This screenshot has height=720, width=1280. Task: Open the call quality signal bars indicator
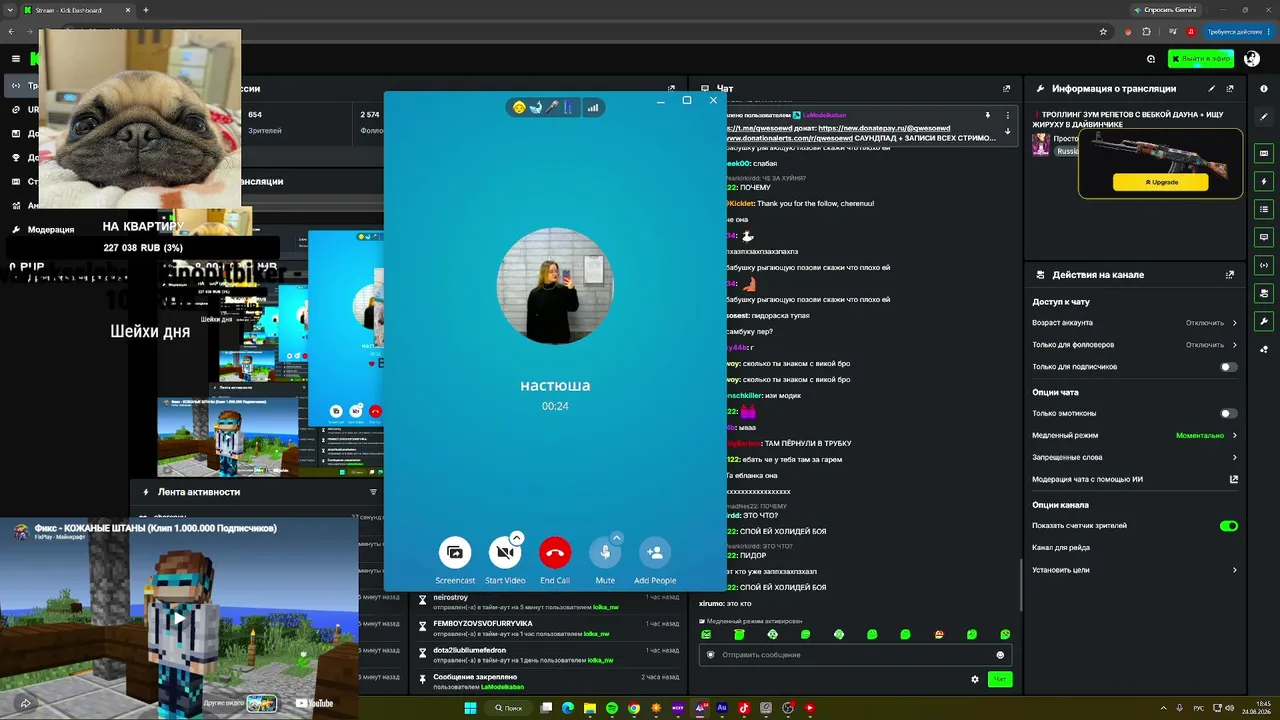593,107
